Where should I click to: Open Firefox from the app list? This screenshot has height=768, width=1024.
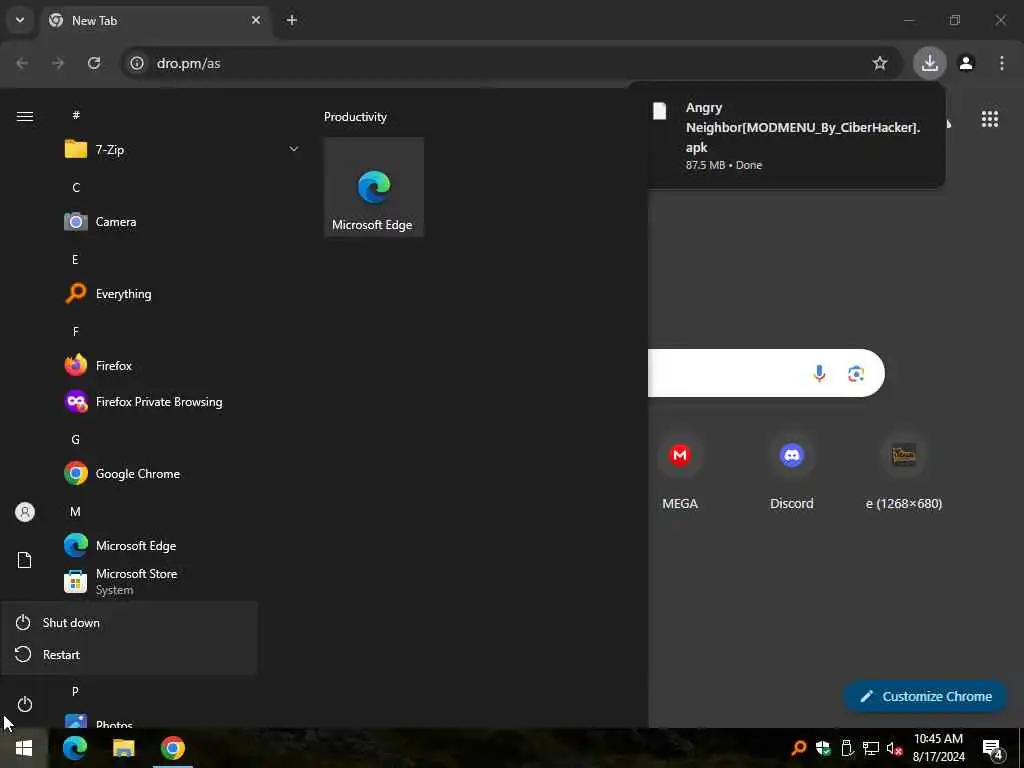tap(183, 366)
